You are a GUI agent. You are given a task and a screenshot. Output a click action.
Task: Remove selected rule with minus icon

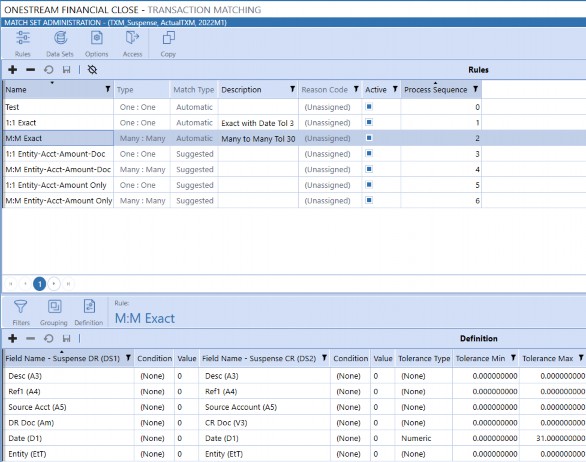tap(31, 70)
